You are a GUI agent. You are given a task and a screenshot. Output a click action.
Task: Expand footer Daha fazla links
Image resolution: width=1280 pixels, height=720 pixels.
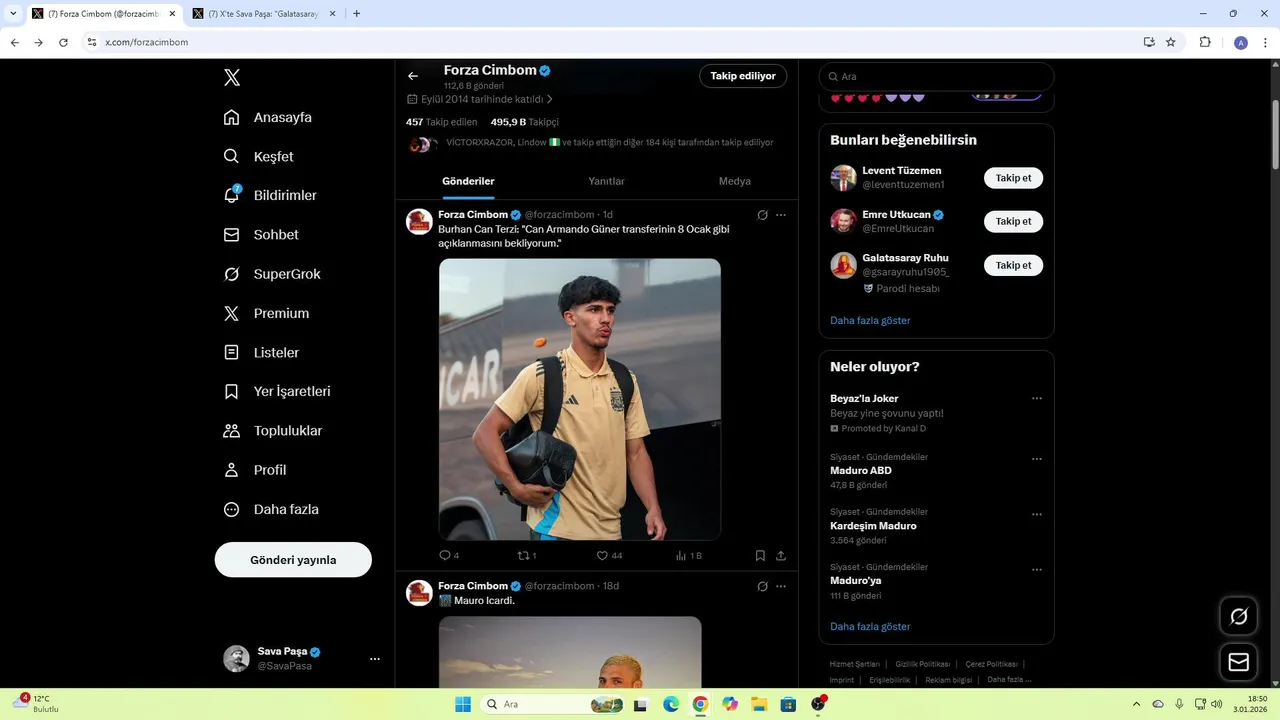(1009, 680)
